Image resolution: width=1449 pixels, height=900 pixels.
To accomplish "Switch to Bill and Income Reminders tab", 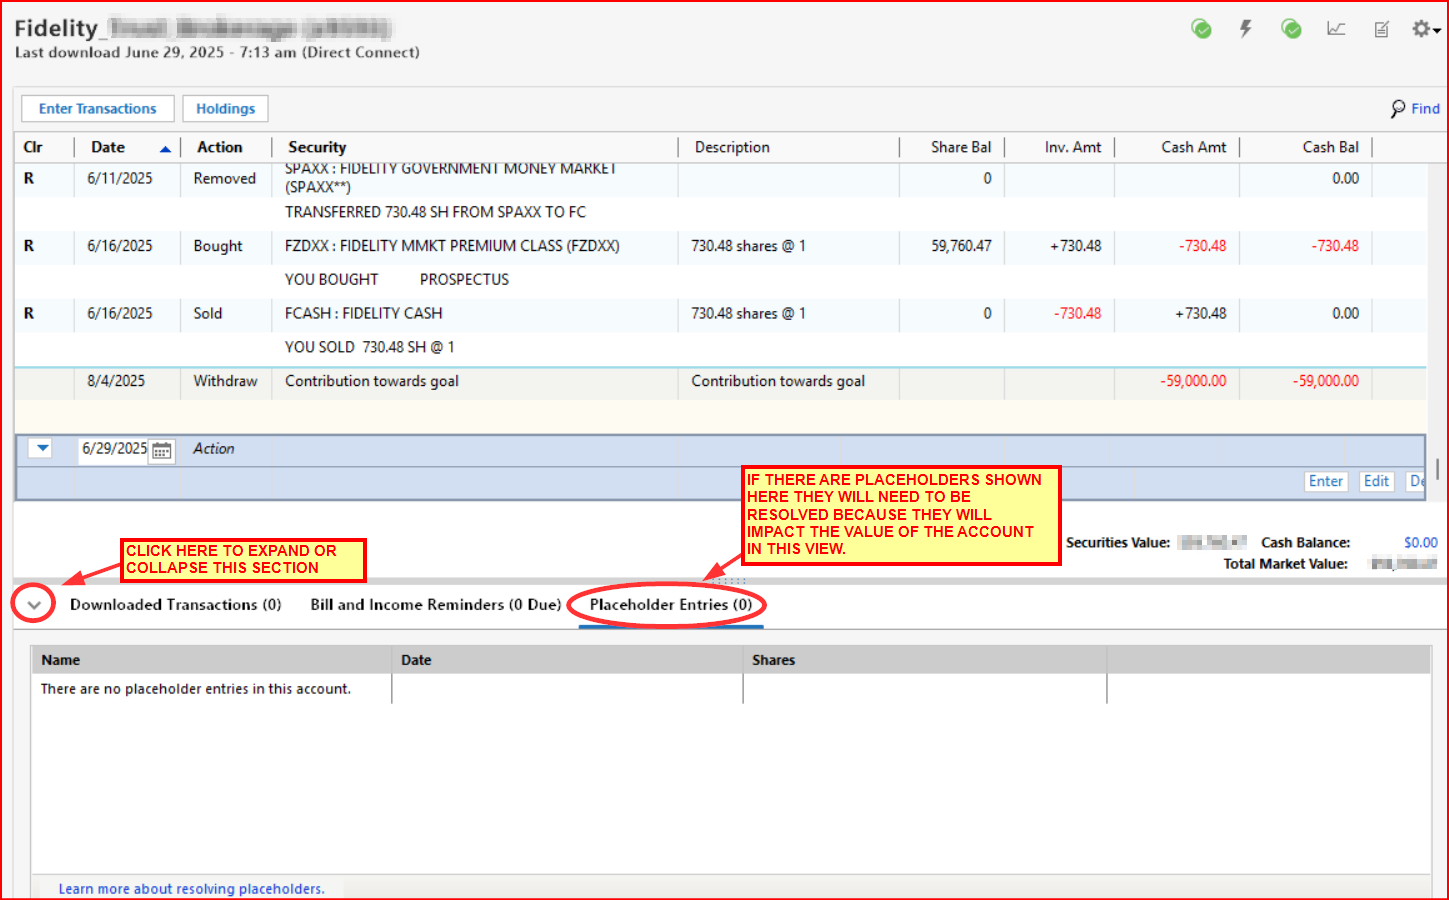I will [x=435, y=605].
